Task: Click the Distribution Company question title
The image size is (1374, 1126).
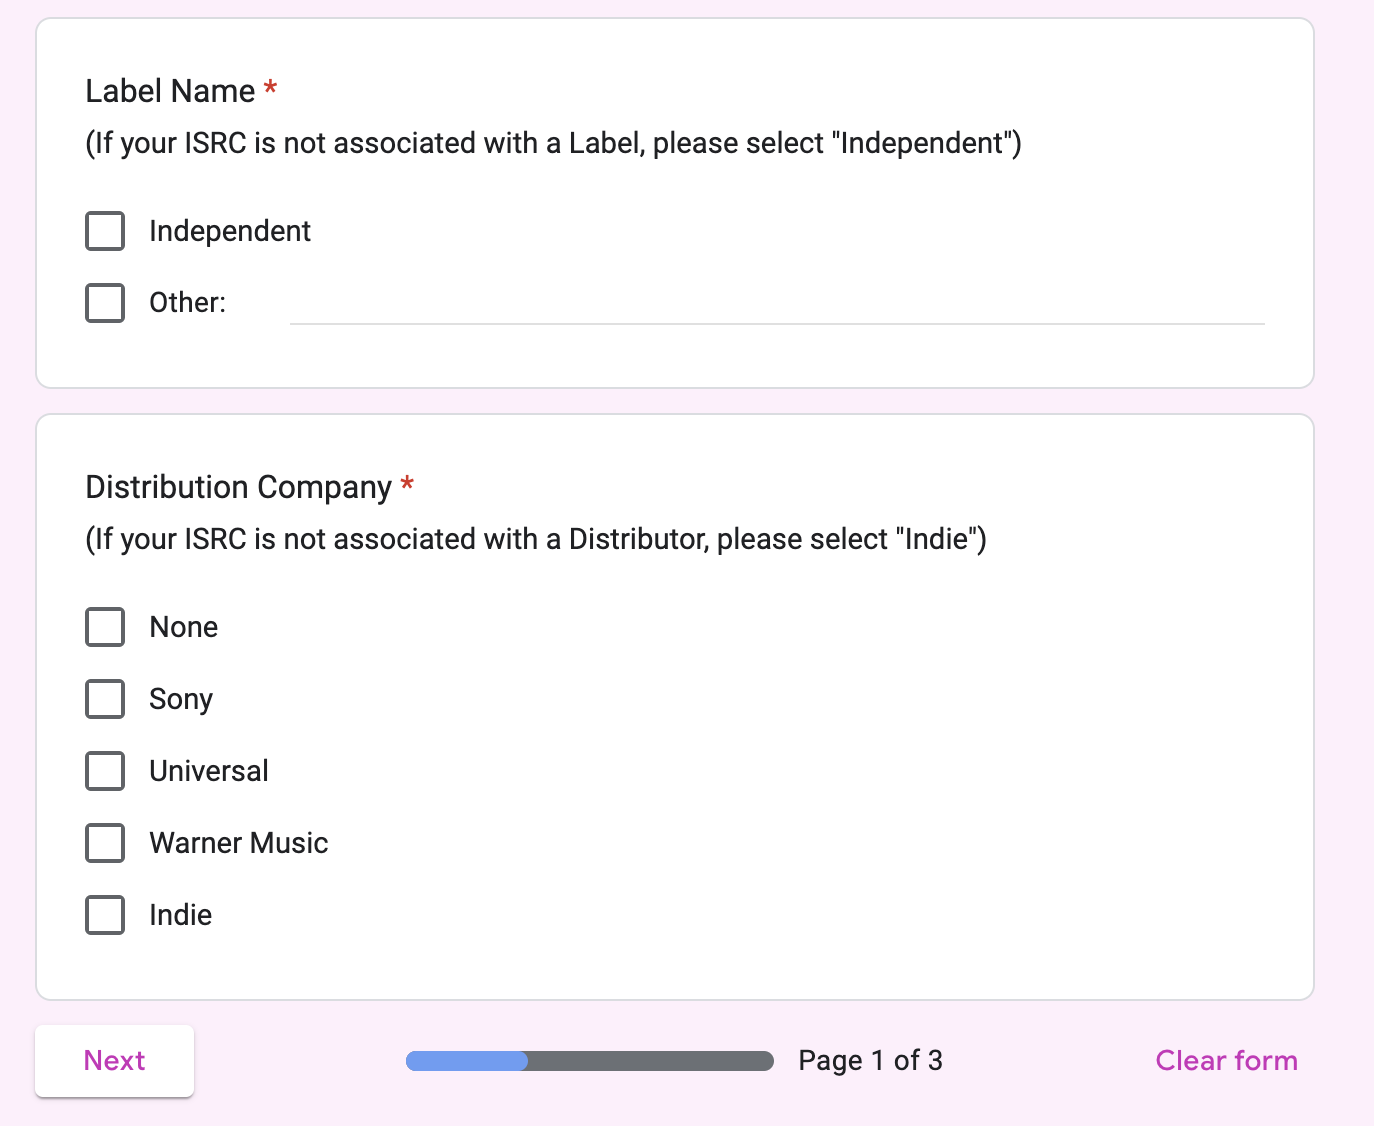Action: (238, 487)
